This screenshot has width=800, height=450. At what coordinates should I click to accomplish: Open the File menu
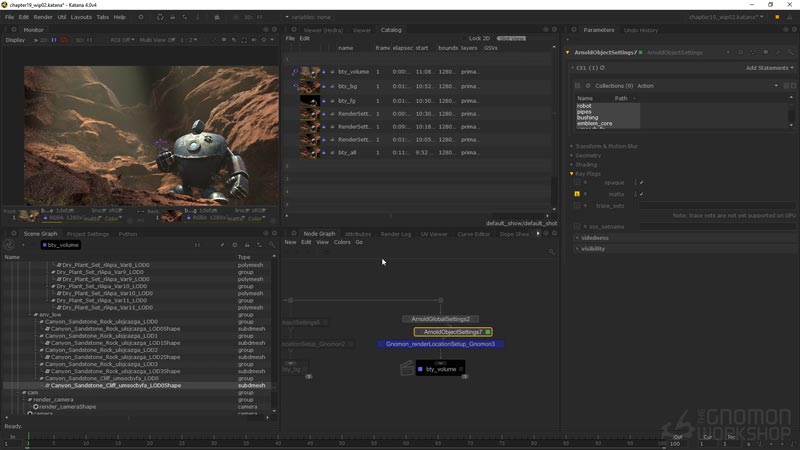point(9,17)
